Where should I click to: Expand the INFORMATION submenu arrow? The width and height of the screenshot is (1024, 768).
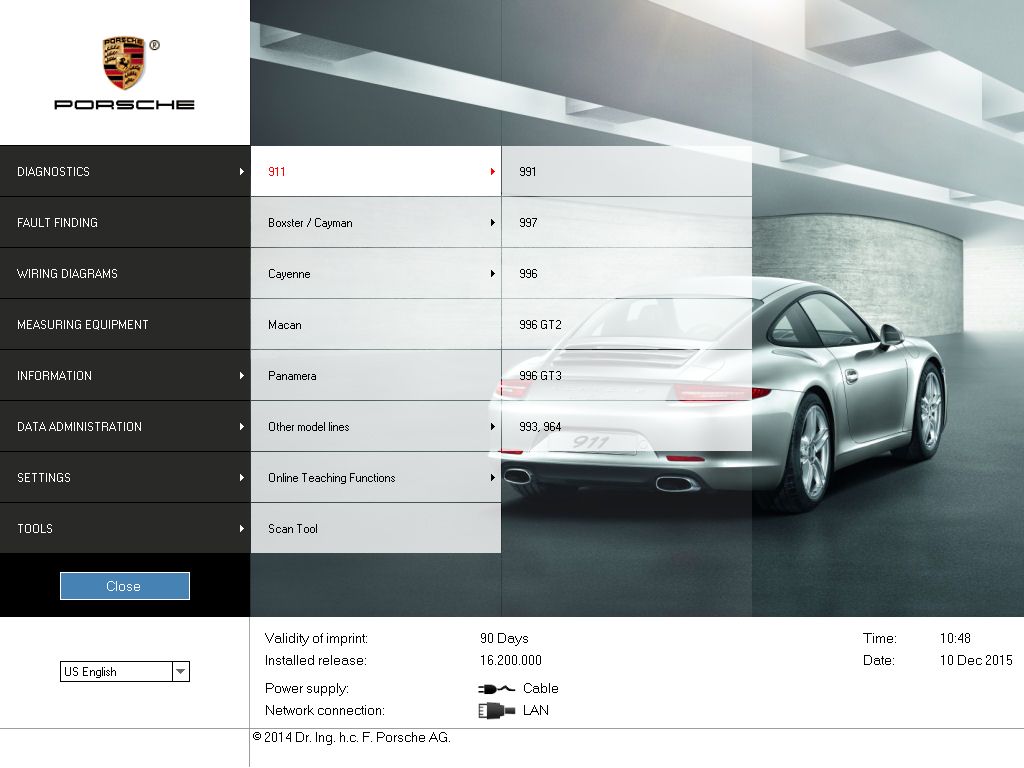pos(242,376)
